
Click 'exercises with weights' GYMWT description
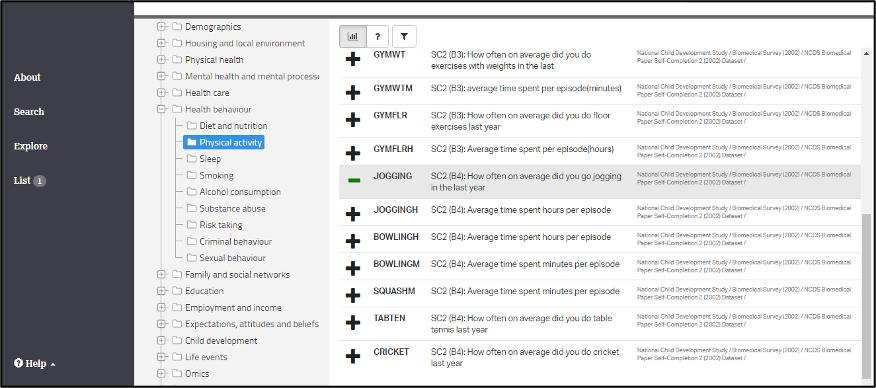(511, 60)
